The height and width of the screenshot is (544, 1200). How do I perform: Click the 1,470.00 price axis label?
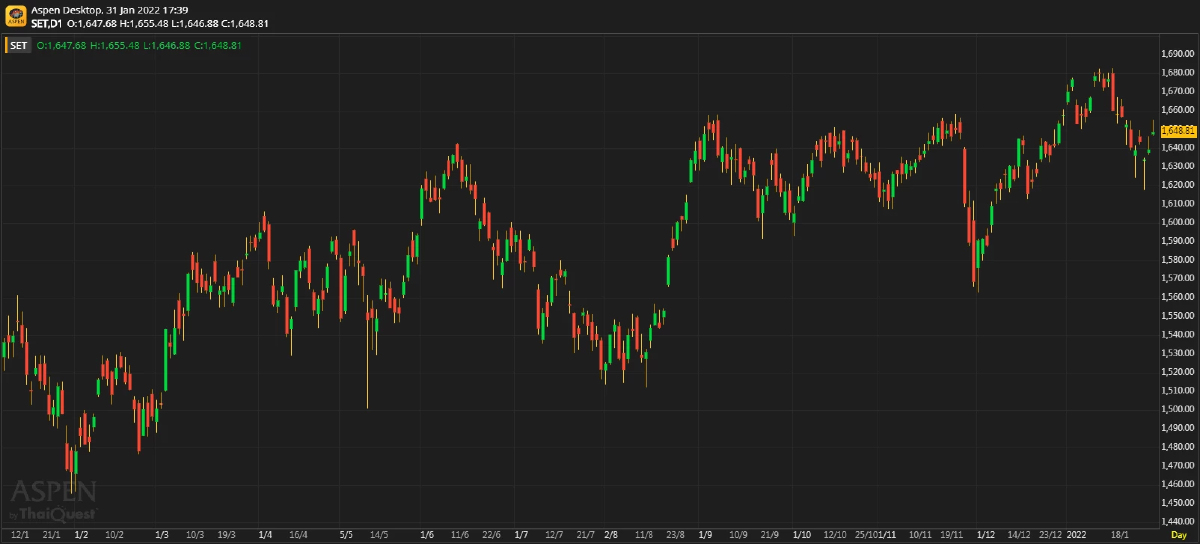[x=1178, y=465]
